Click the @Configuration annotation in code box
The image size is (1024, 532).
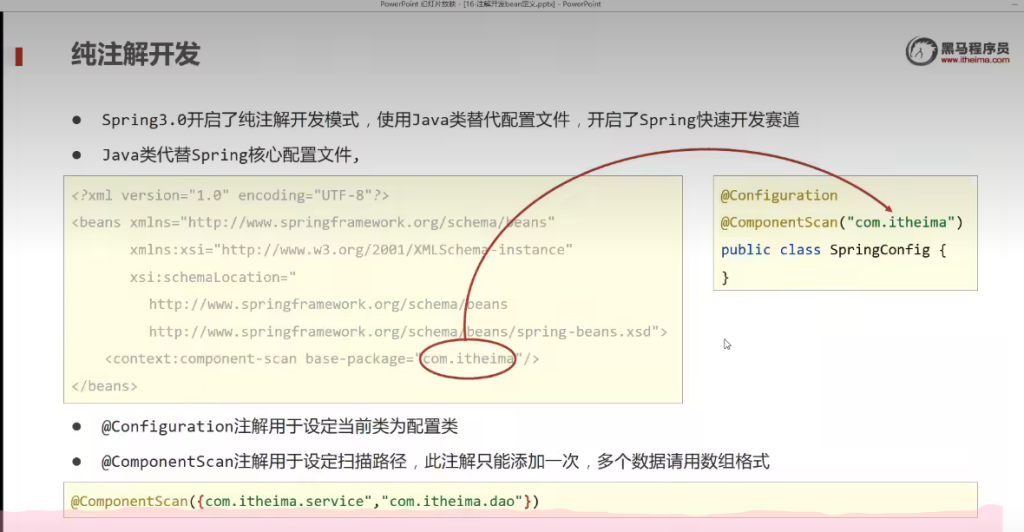point(779,195)
